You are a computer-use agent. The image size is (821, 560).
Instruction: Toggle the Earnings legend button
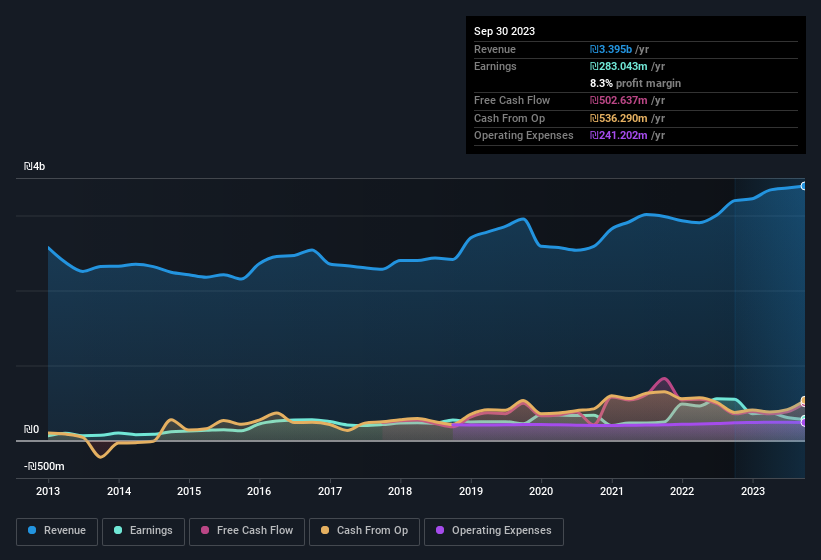143,531
